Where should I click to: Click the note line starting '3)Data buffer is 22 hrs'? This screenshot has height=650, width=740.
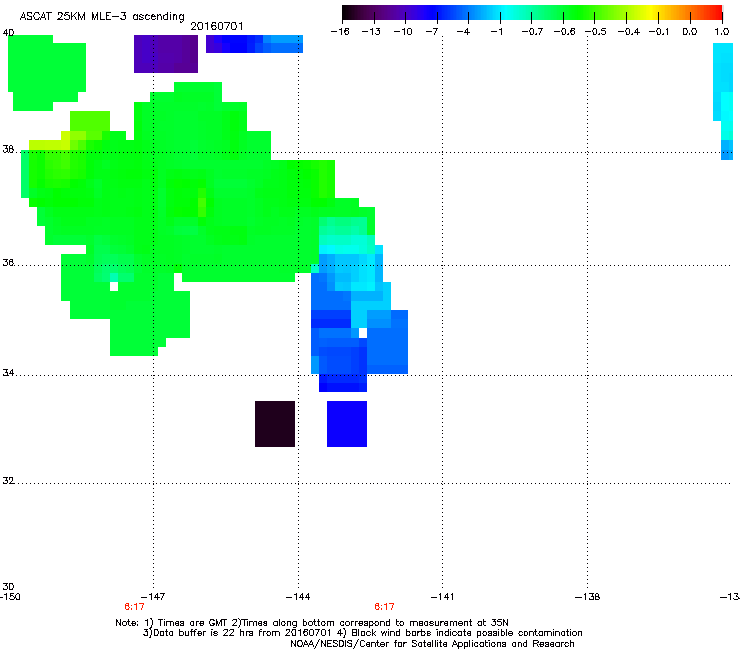coord(362,633)
